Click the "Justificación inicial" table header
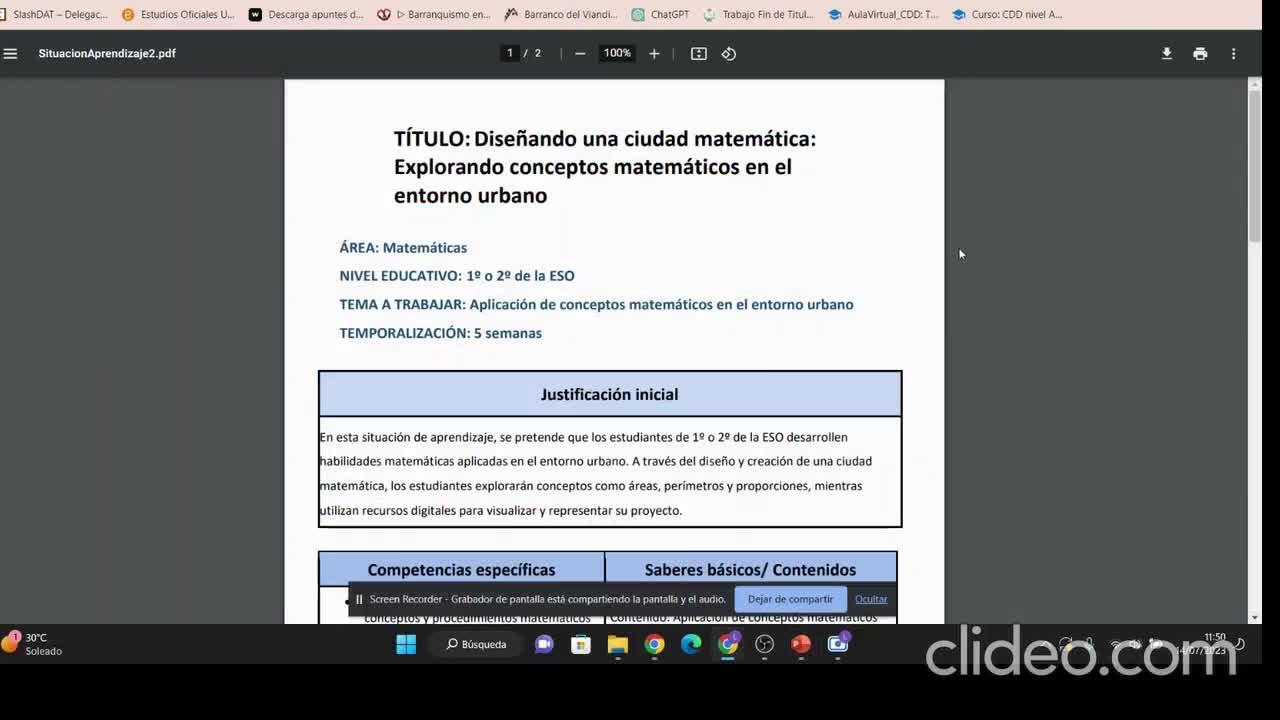This screenshot has height=720, width=1280. (x=610, y=394)
